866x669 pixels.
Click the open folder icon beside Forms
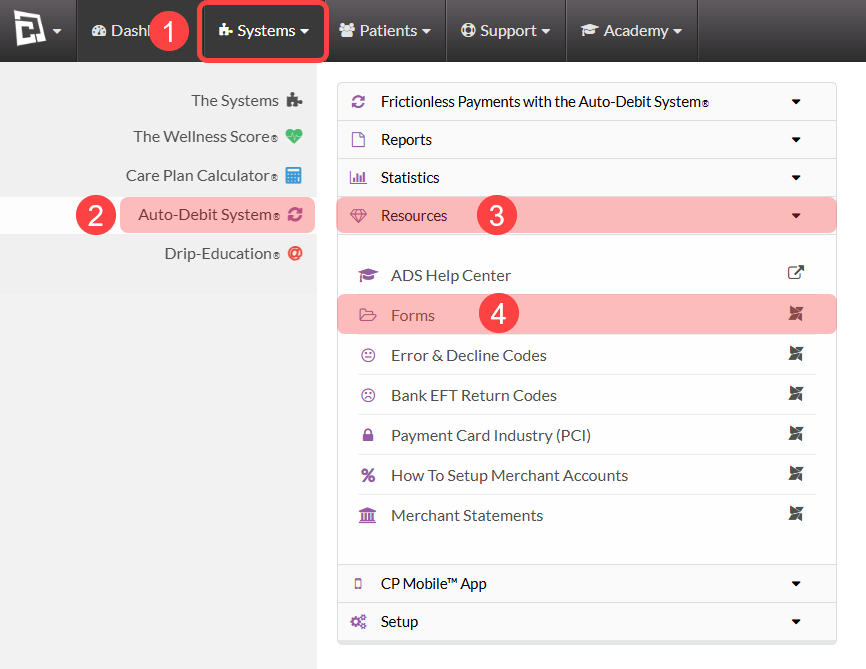(x=368, y=315)
